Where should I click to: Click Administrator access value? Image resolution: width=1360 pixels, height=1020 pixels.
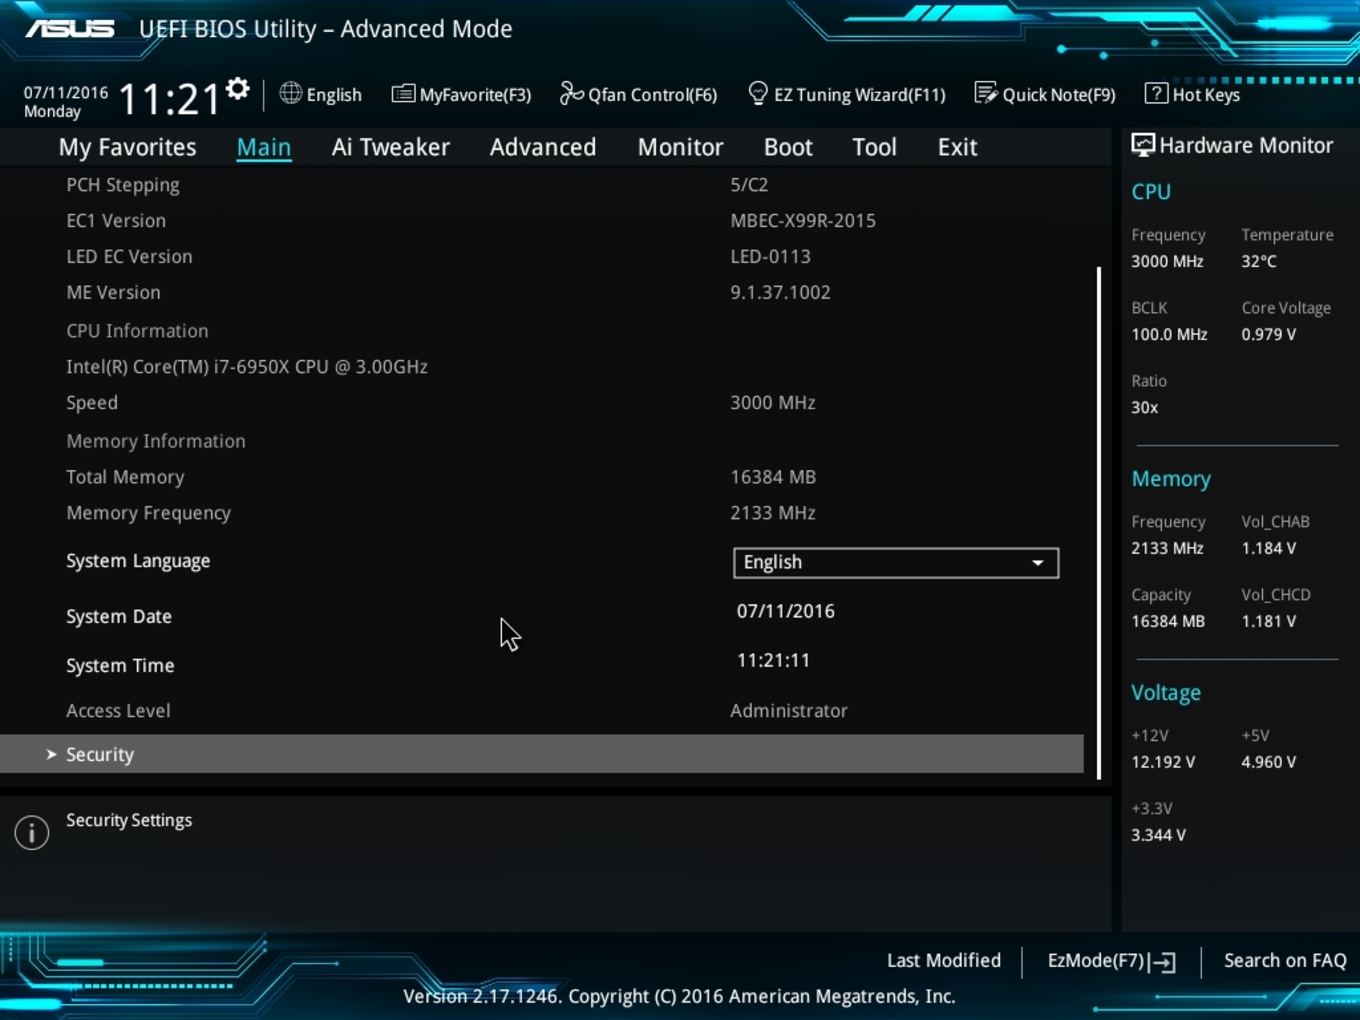pos(789,711)
